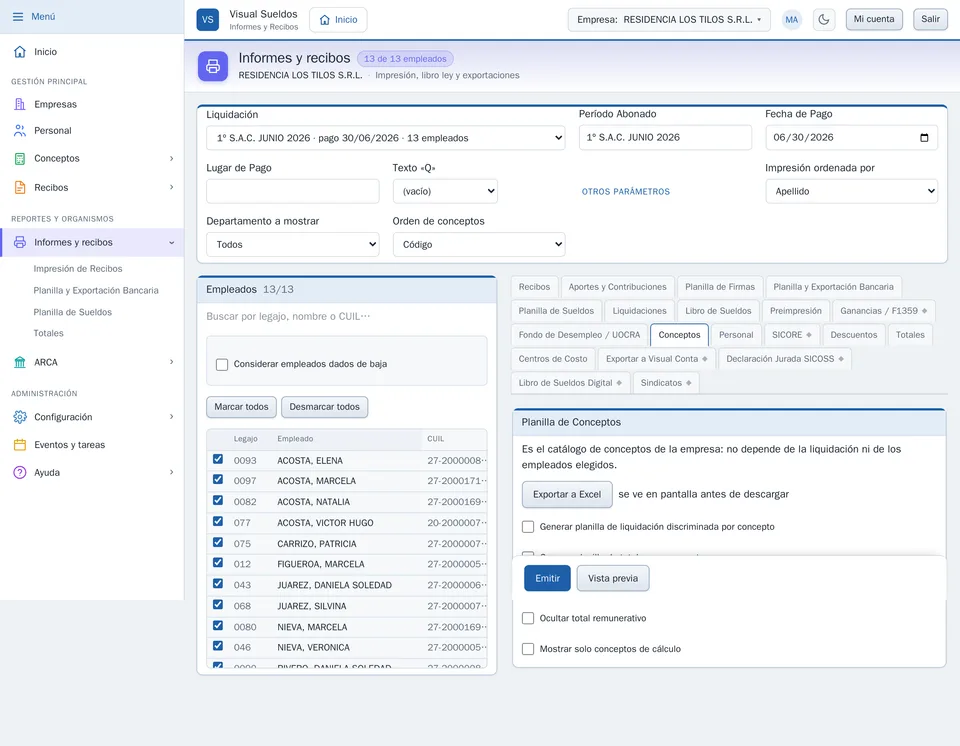Open Departamento a mostrar dropdown
This screenshot has width=960, height=746.
tap(293, 244)
